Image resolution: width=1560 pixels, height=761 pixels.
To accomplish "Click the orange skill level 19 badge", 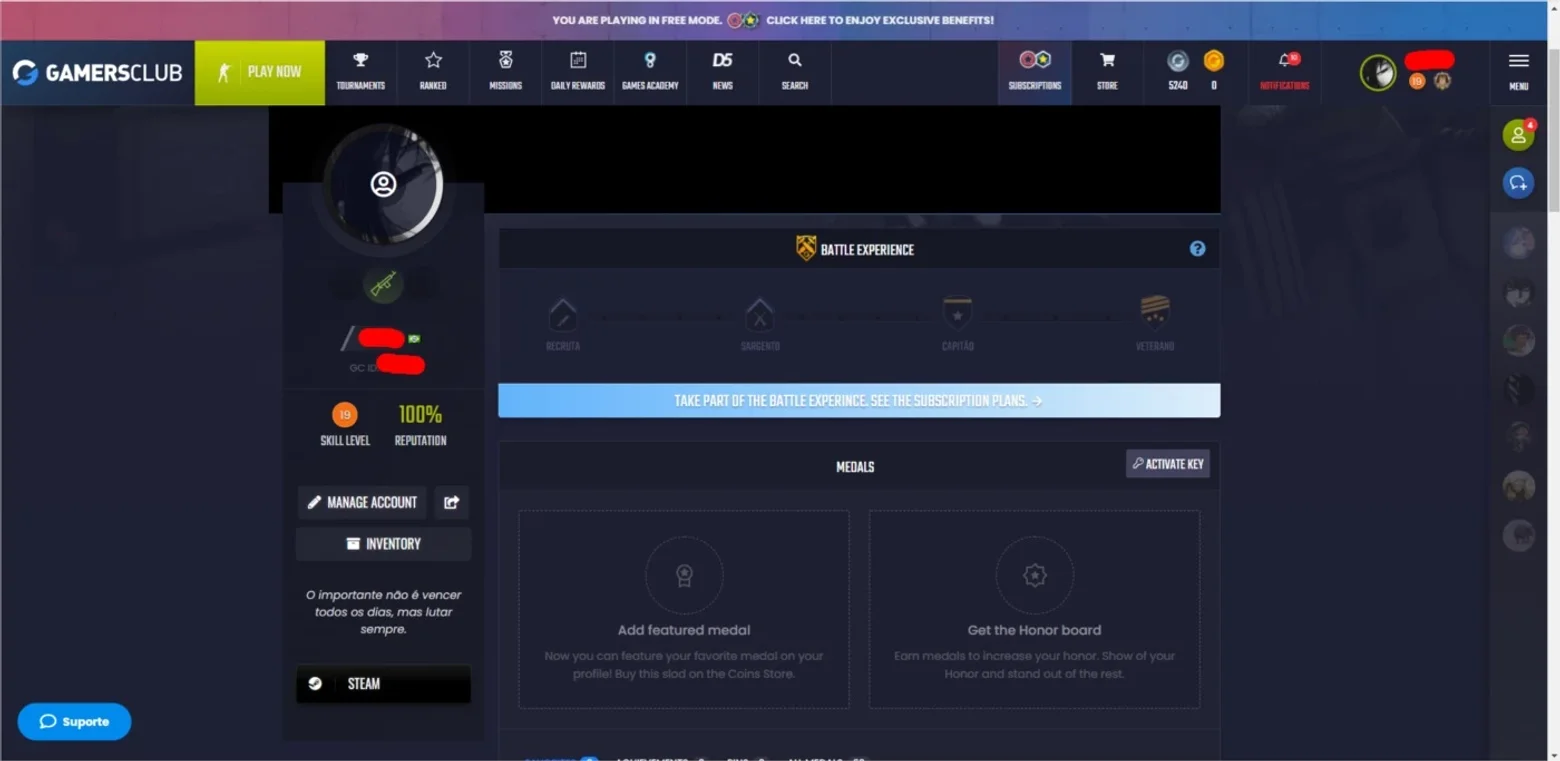I will click(345, 414).
